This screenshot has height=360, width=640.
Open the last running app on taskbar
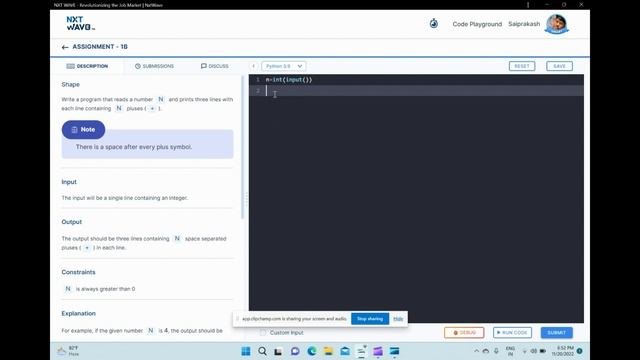pyautogui.click(x=394, y=351)
